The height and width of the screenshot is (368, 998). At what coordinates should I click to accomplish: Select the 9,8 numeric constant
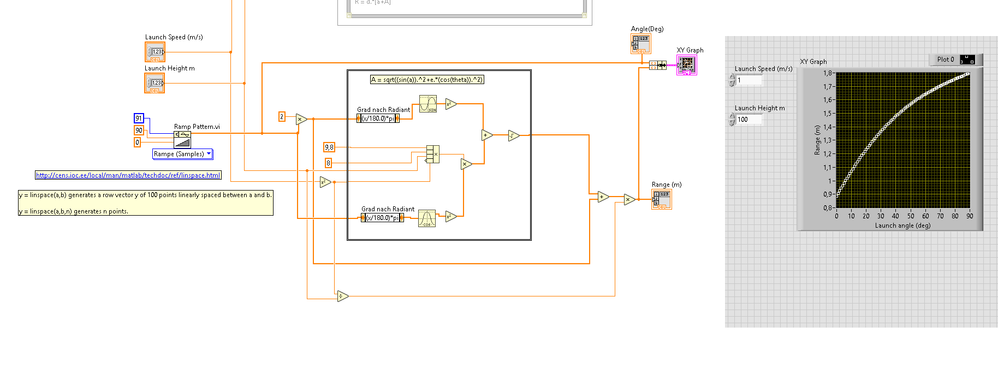pyautogui.click(x=329, y=147)
